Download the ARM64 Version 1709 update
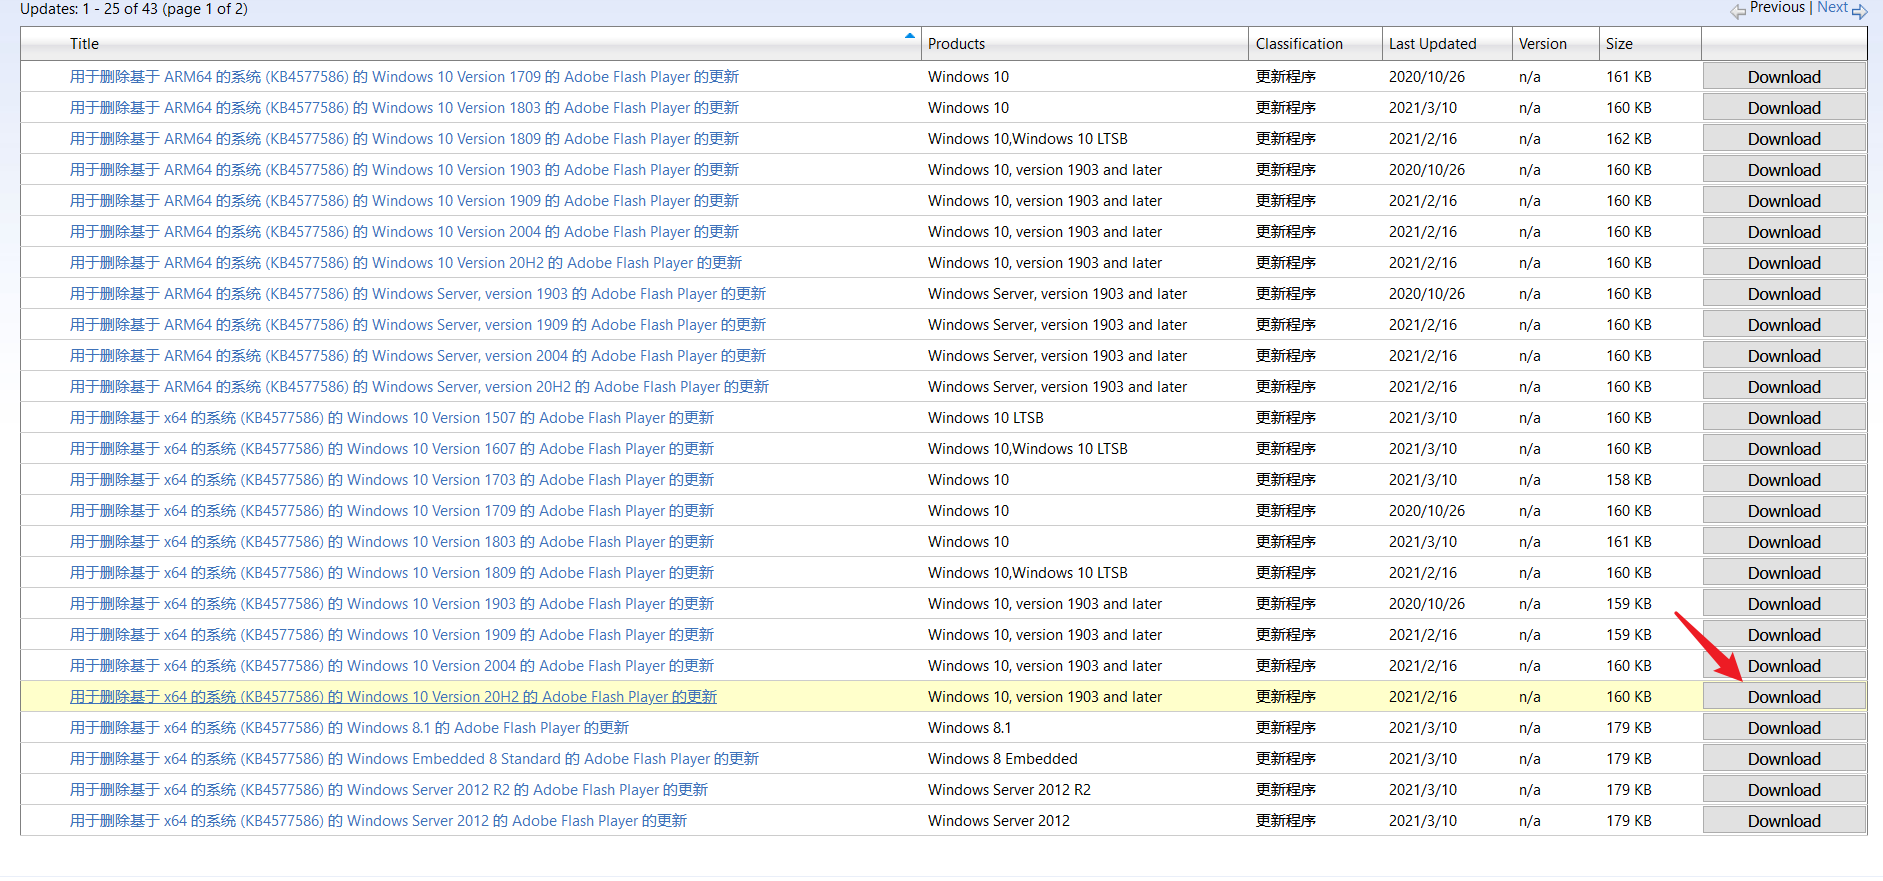Screen dimensions: 1883x881 [1784, 77]
